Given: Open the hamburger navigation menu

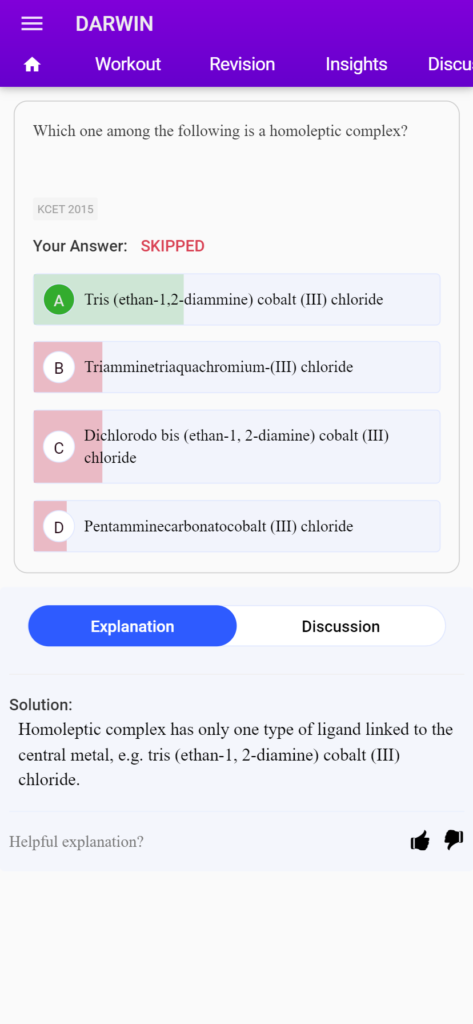Looking at the screenshot, I should [x=32, y=24].
